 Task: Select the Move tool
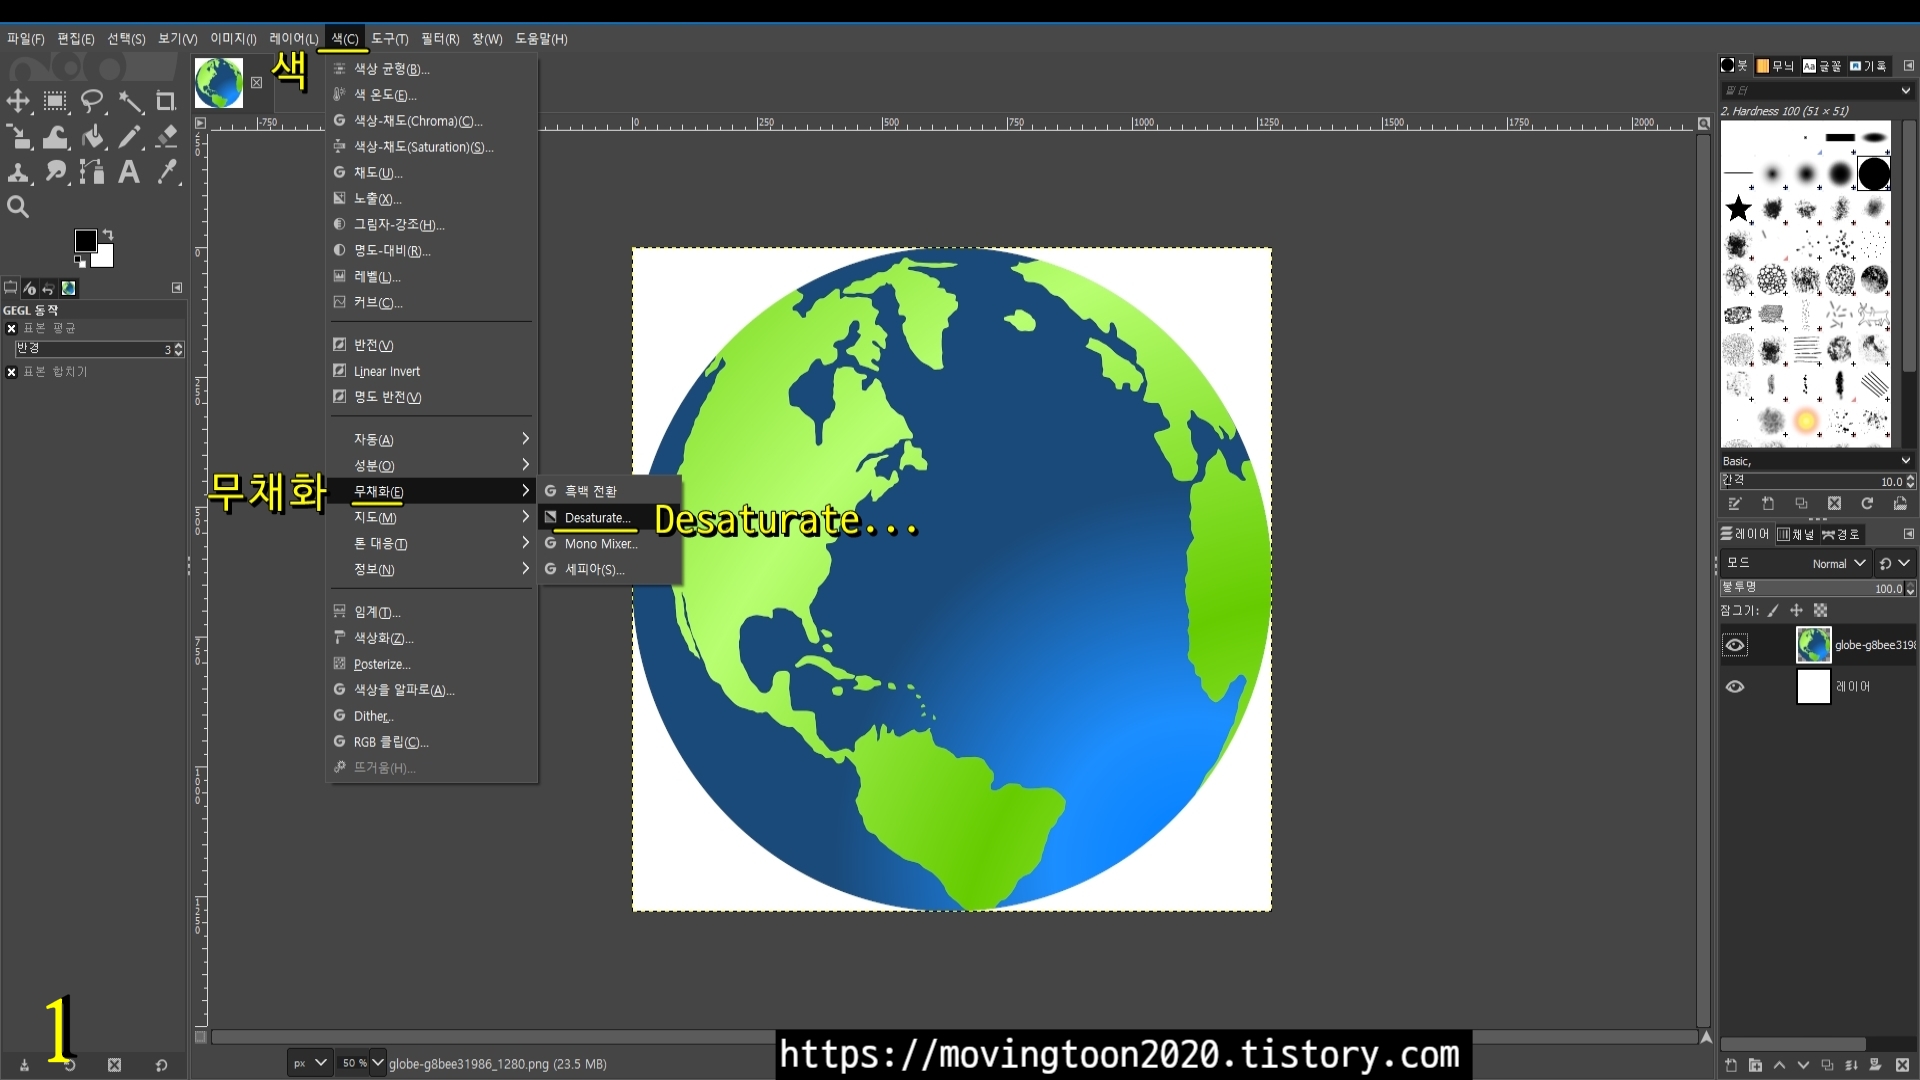tap(18, 101)
